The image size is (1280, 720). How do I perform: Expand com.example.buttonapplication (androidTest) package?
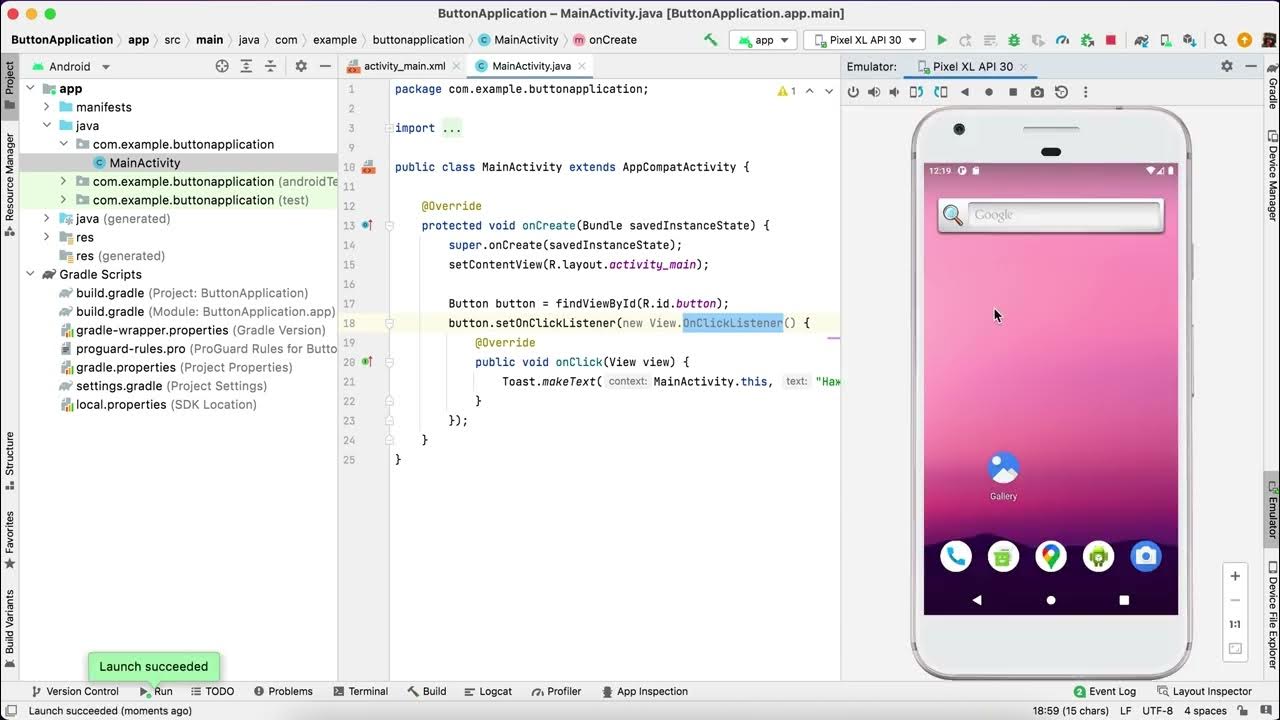(x=63, y=181)
